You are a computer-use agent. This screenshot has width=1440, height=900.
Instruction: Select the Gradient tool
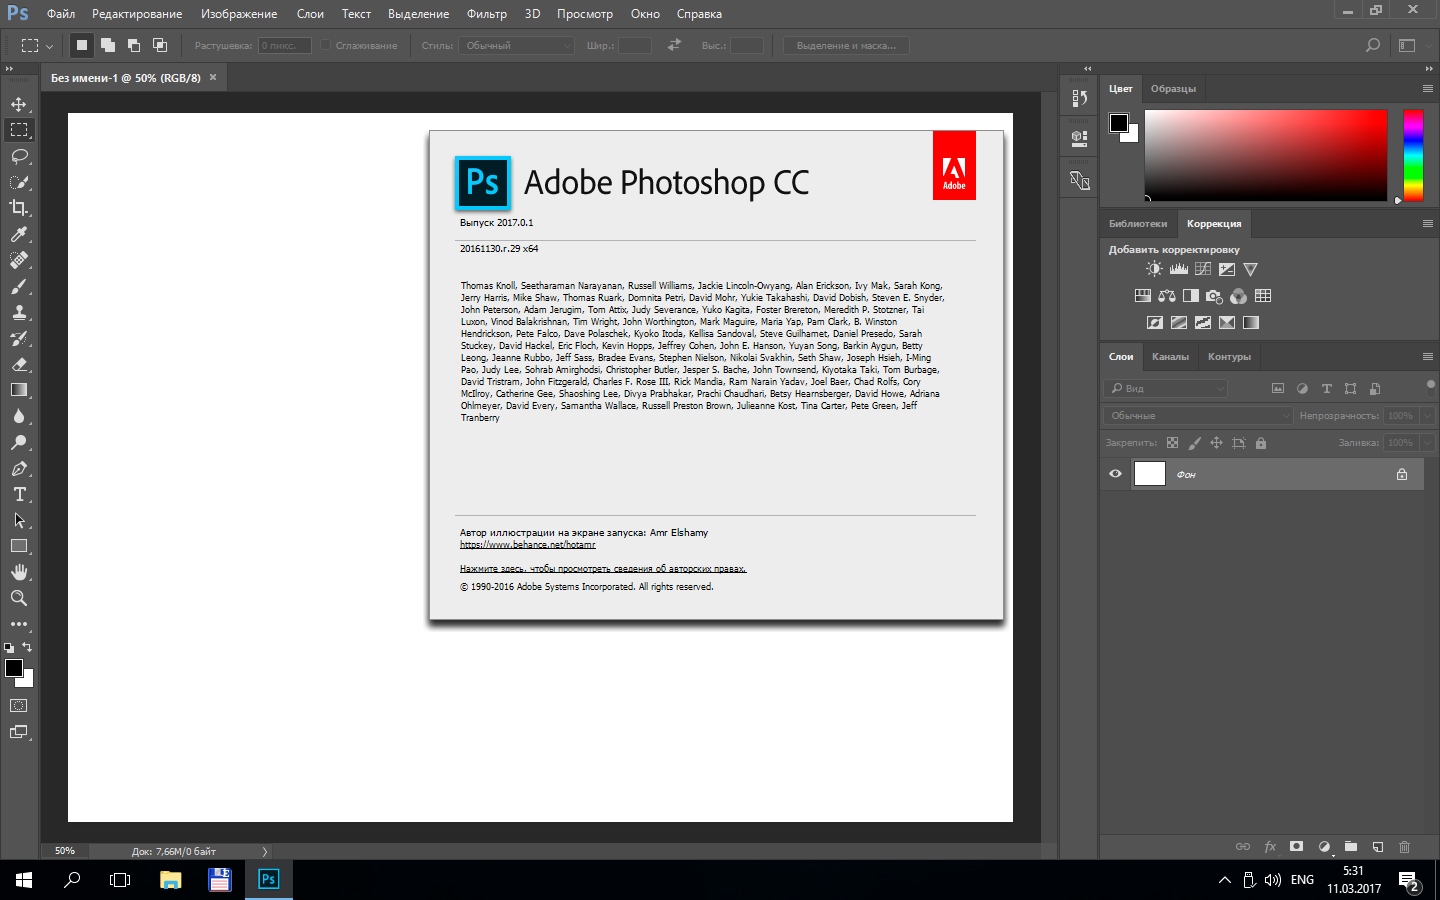pos(19,390)
